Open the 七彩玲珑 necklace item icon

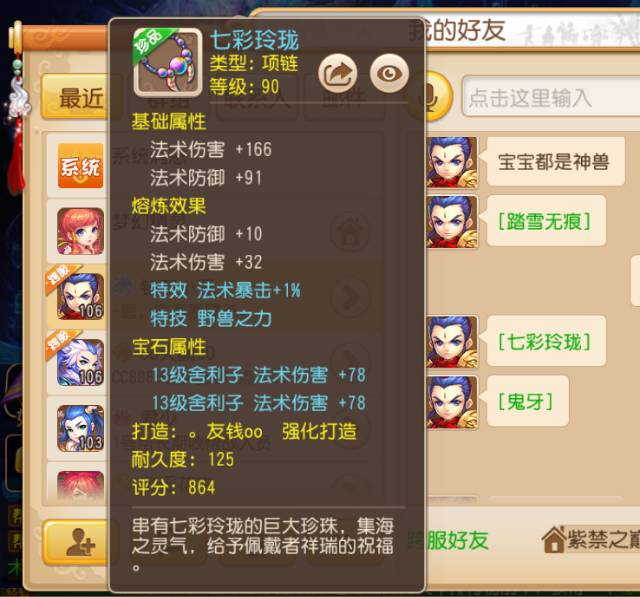[x=168, y=62]
